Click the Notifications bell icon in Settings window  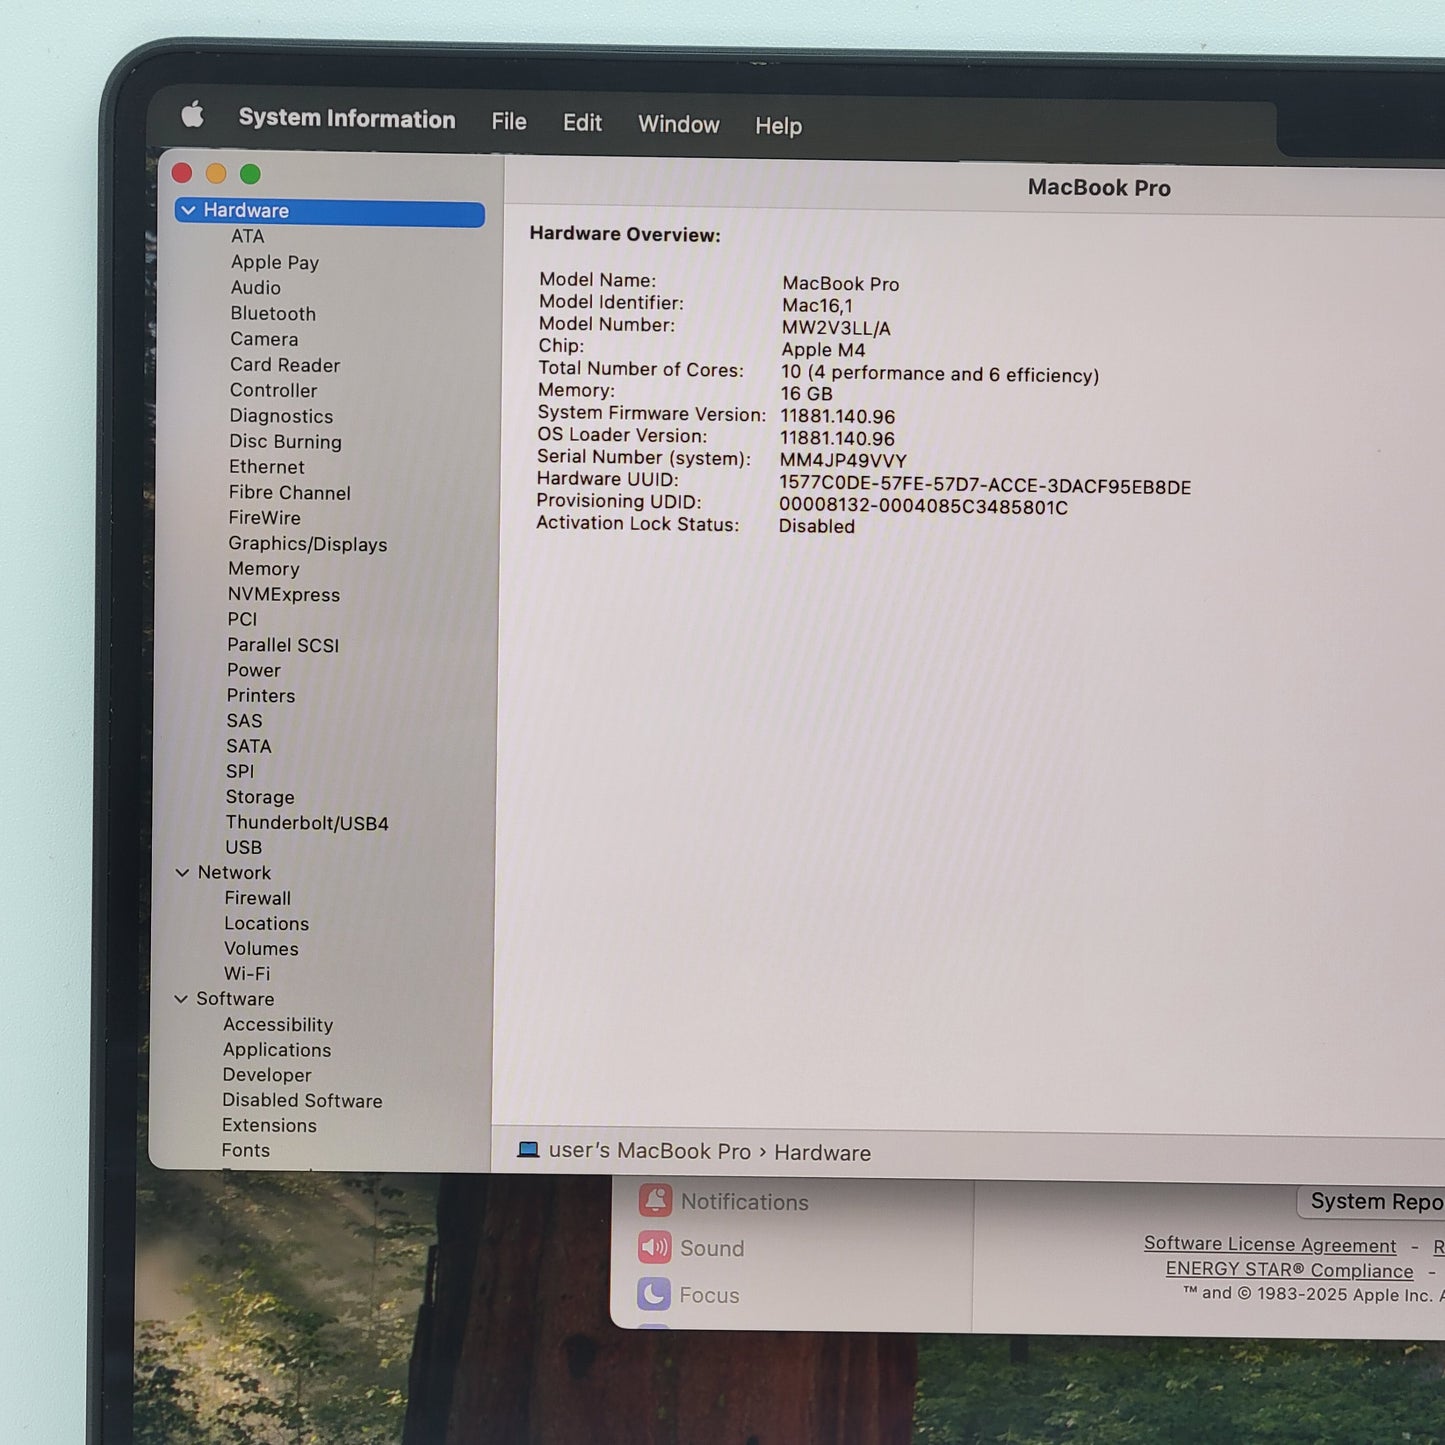(x=655, y=1200)
